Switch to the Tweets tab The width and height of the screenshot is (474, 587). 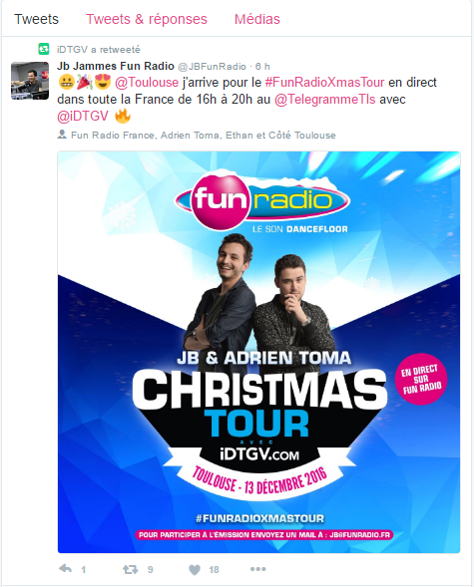pos(36,19)
